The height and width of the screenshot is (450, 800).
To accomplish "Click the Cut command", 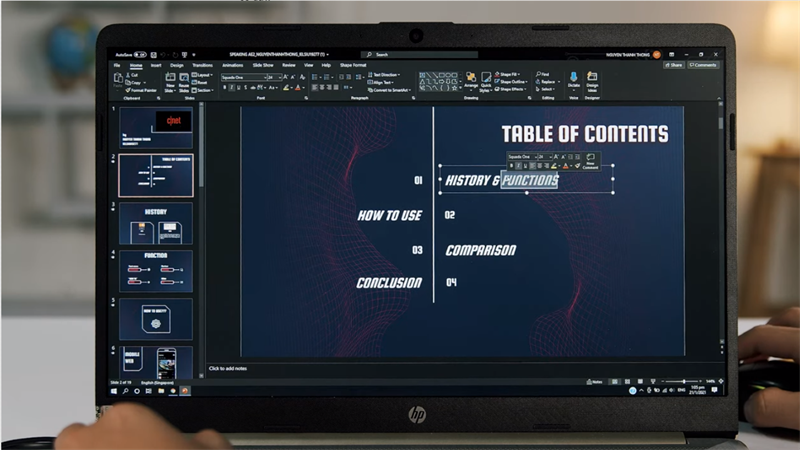I will 132,75.
